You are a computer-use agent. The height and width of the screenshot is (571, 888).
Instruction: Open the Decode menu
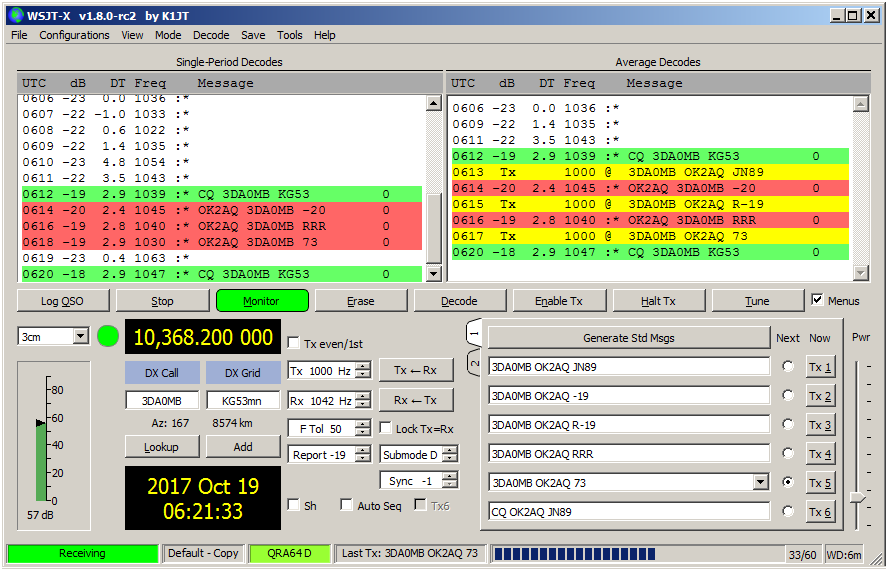211,35
